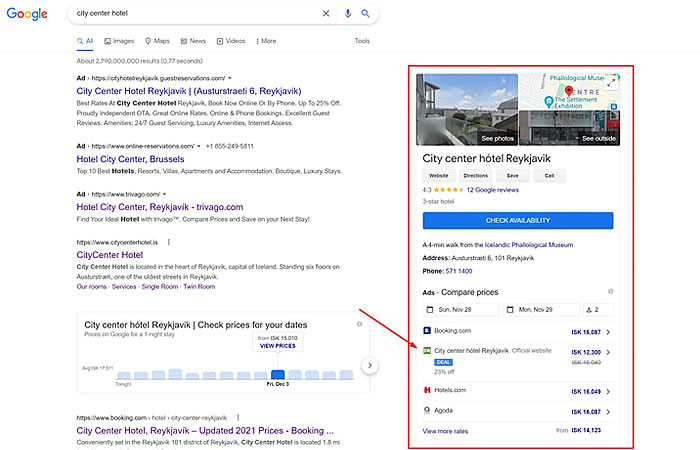The image size is (700, 450).
Task: Open City Center Hotel Reykjavik Austurstraeti ad title
Action: (189, 91)
